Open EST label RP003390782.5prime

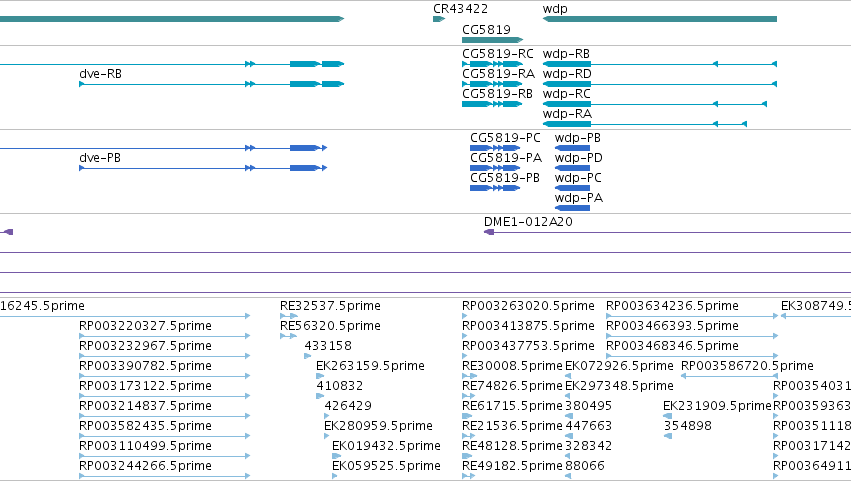point(145,366)
